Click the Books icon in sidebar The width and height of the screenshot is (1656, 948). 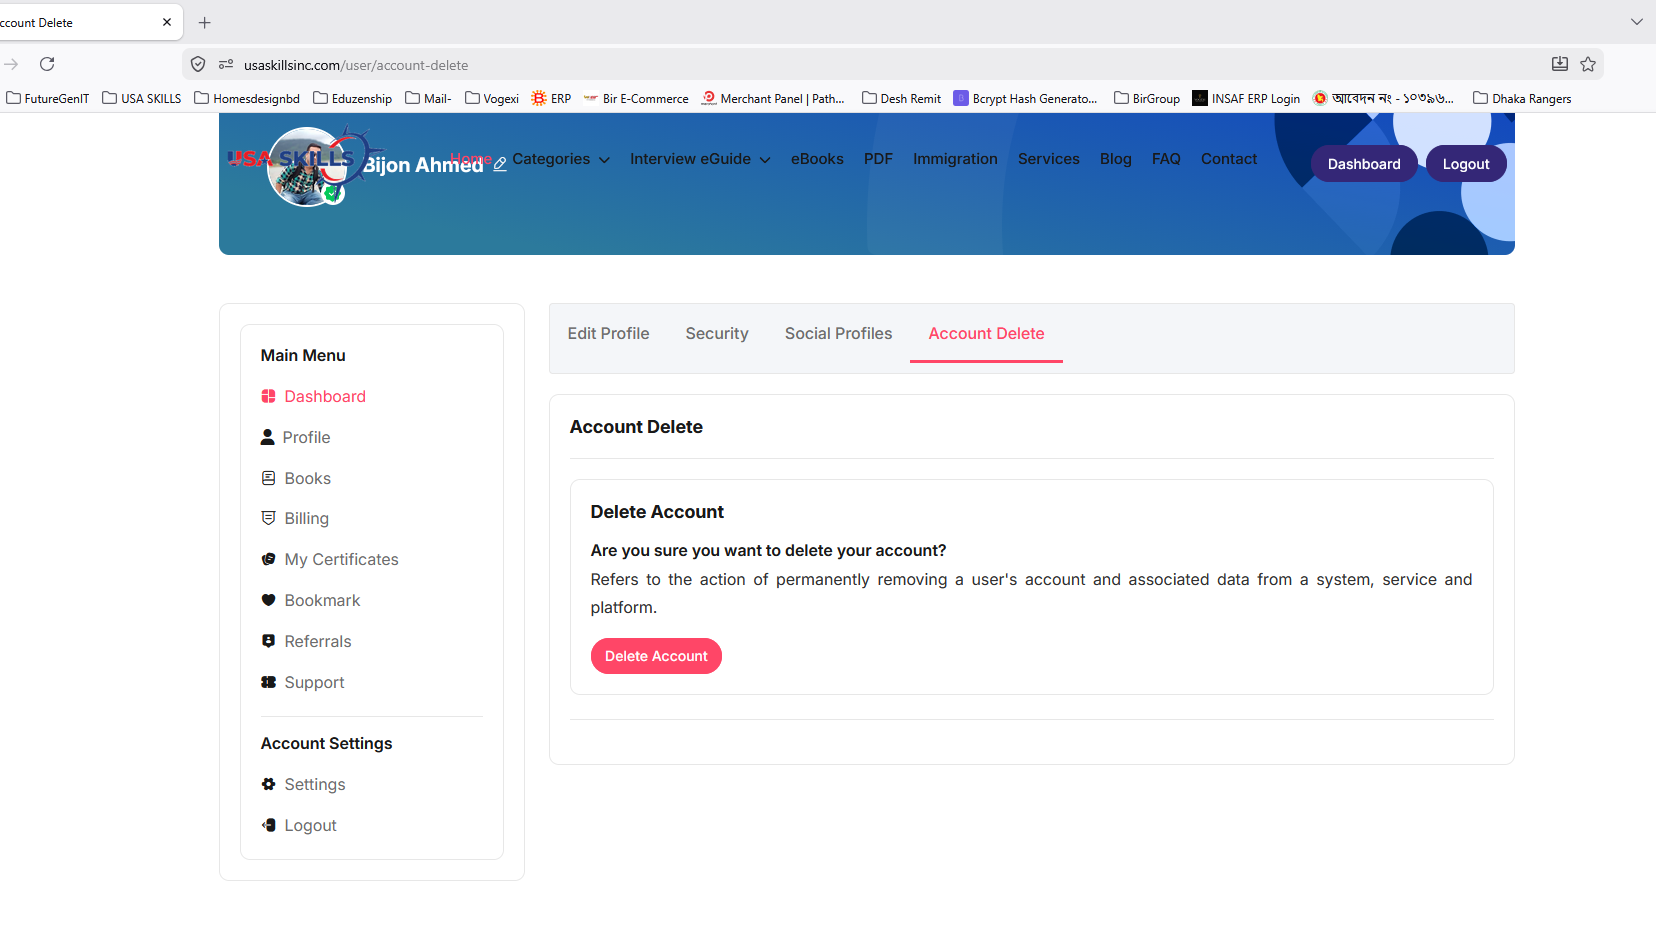268,478
